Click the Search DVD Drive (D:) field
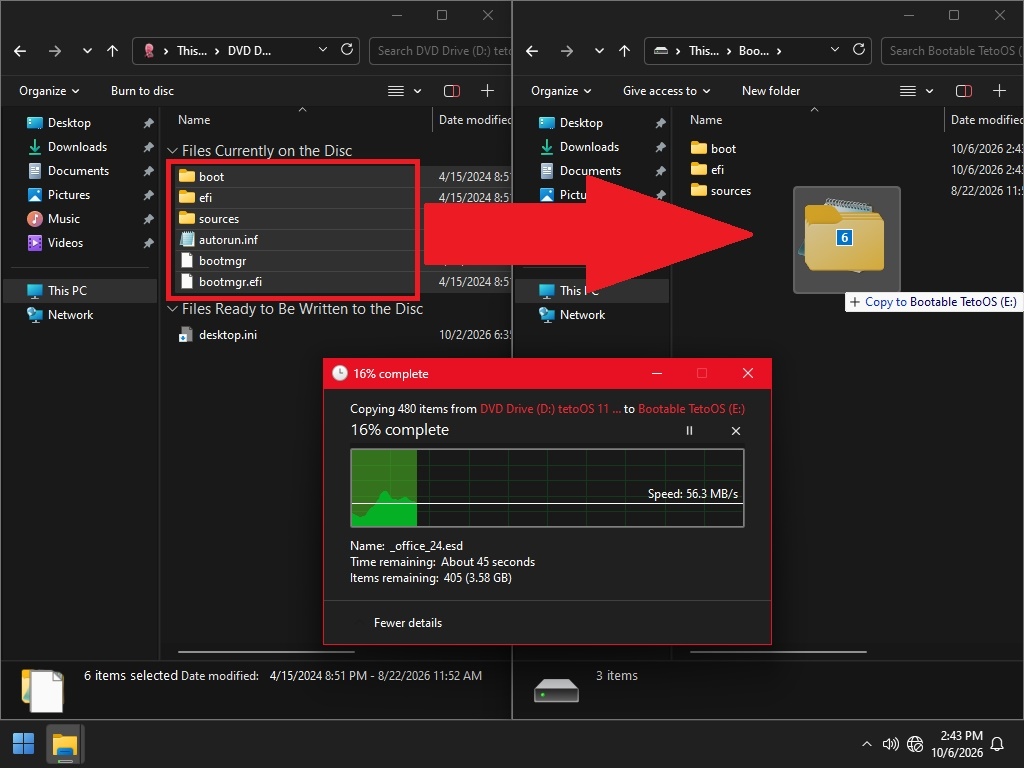This screenshot has width=1024, height=768. 441,51
